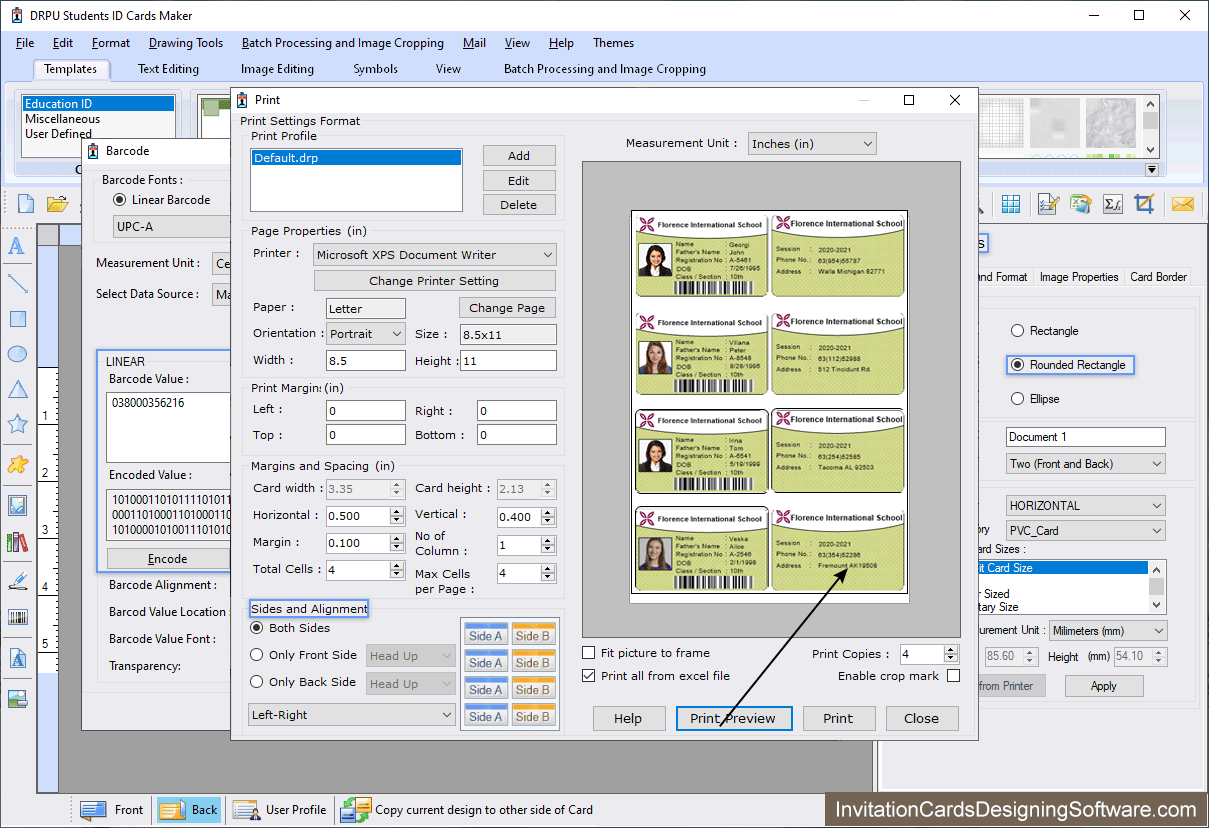Select the Ellipse drawing tool

17,353
